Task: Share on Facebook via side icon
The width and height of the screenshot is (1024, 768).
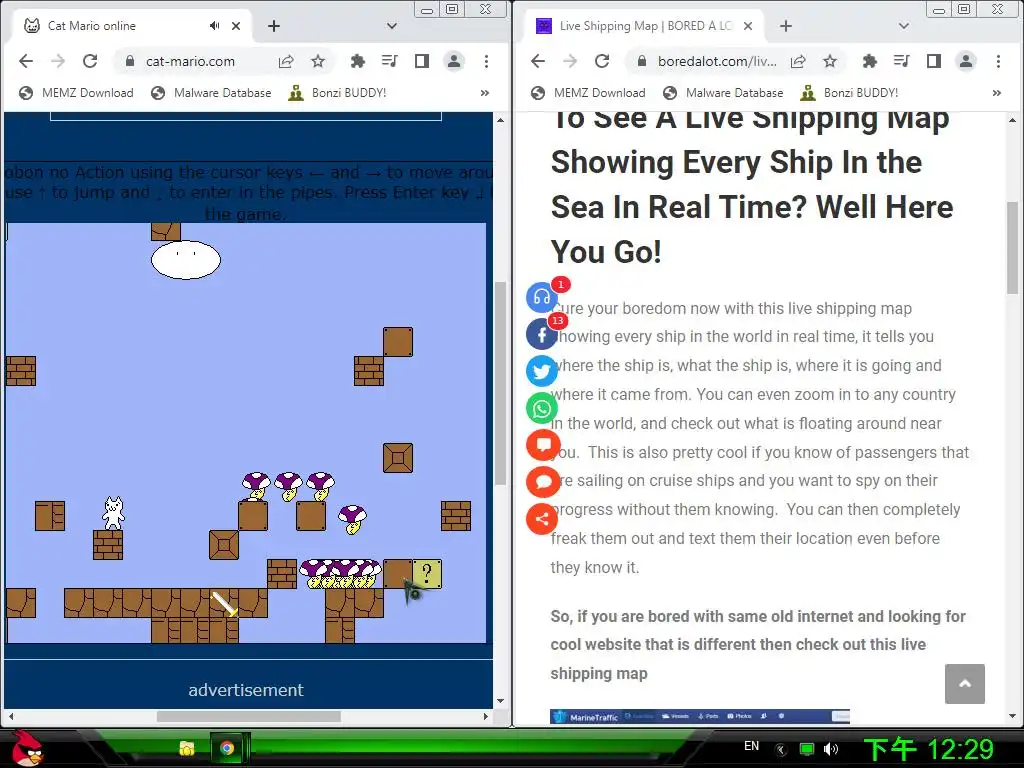Action: point(542,334)
